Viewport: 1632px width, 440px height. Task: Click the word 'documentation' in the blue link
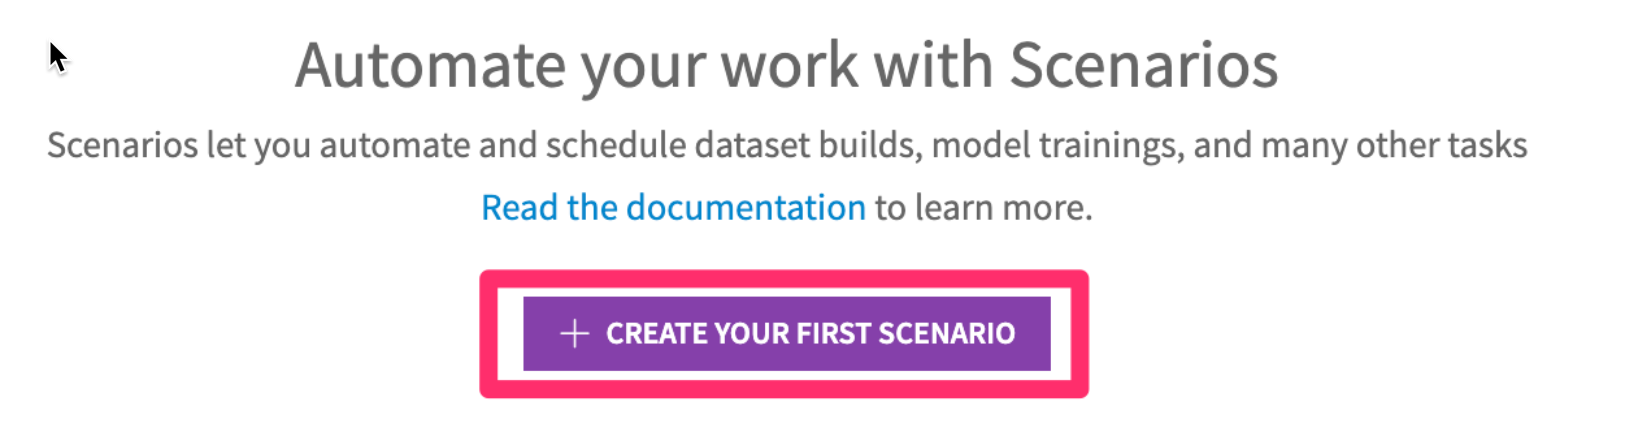(745, 208)
